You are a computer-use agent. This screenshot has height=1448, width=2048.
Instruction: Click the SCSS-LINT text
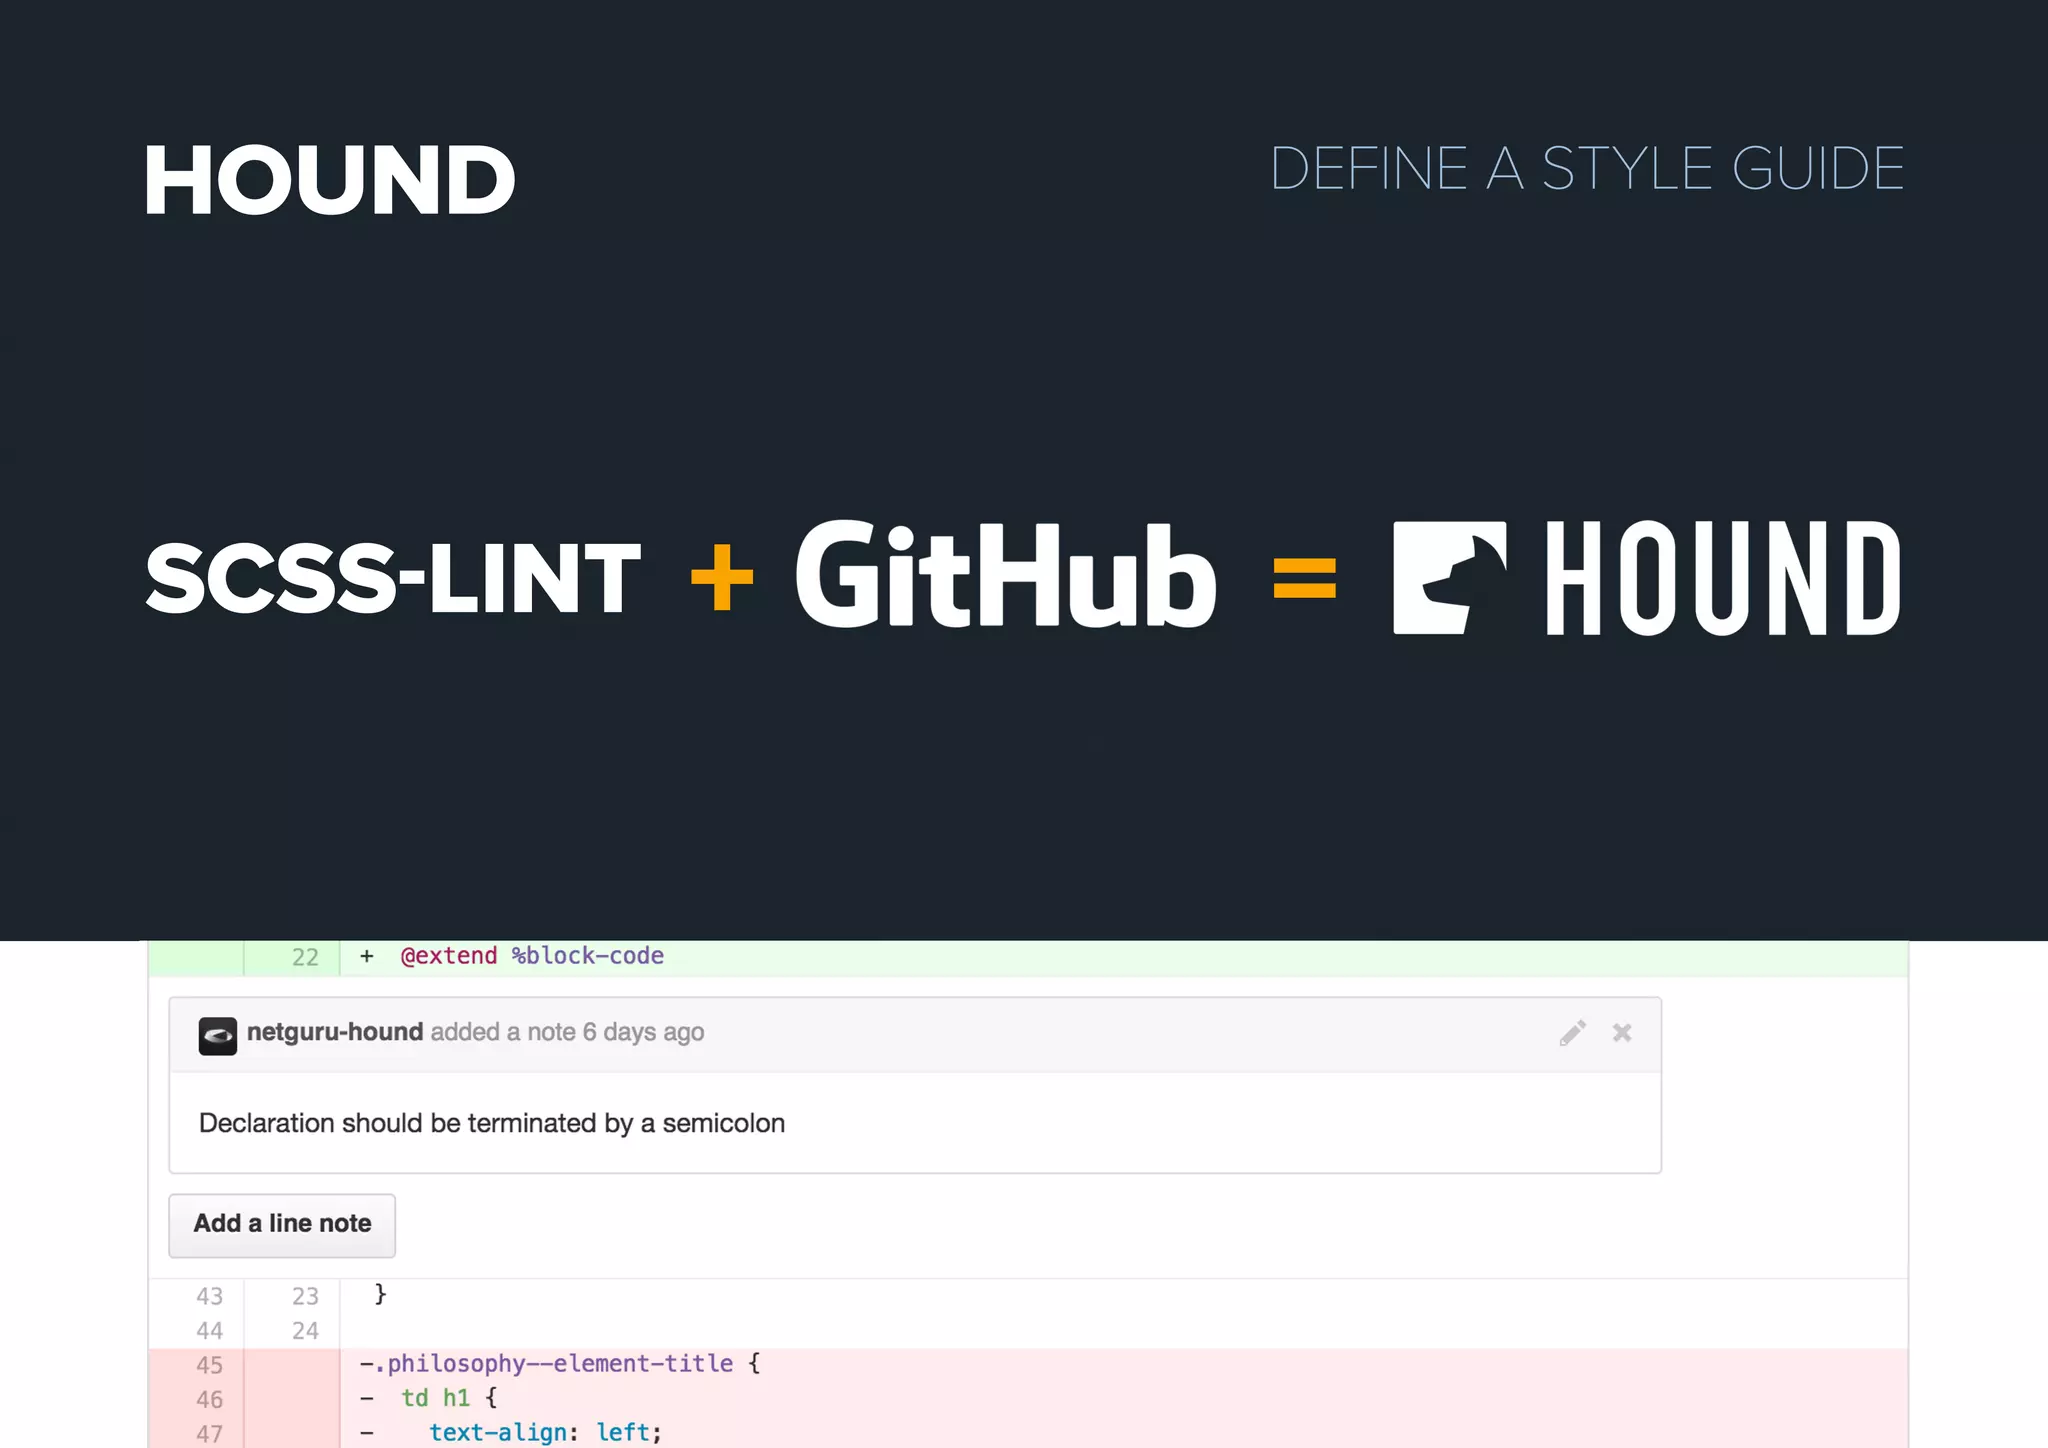pos(393,578)
